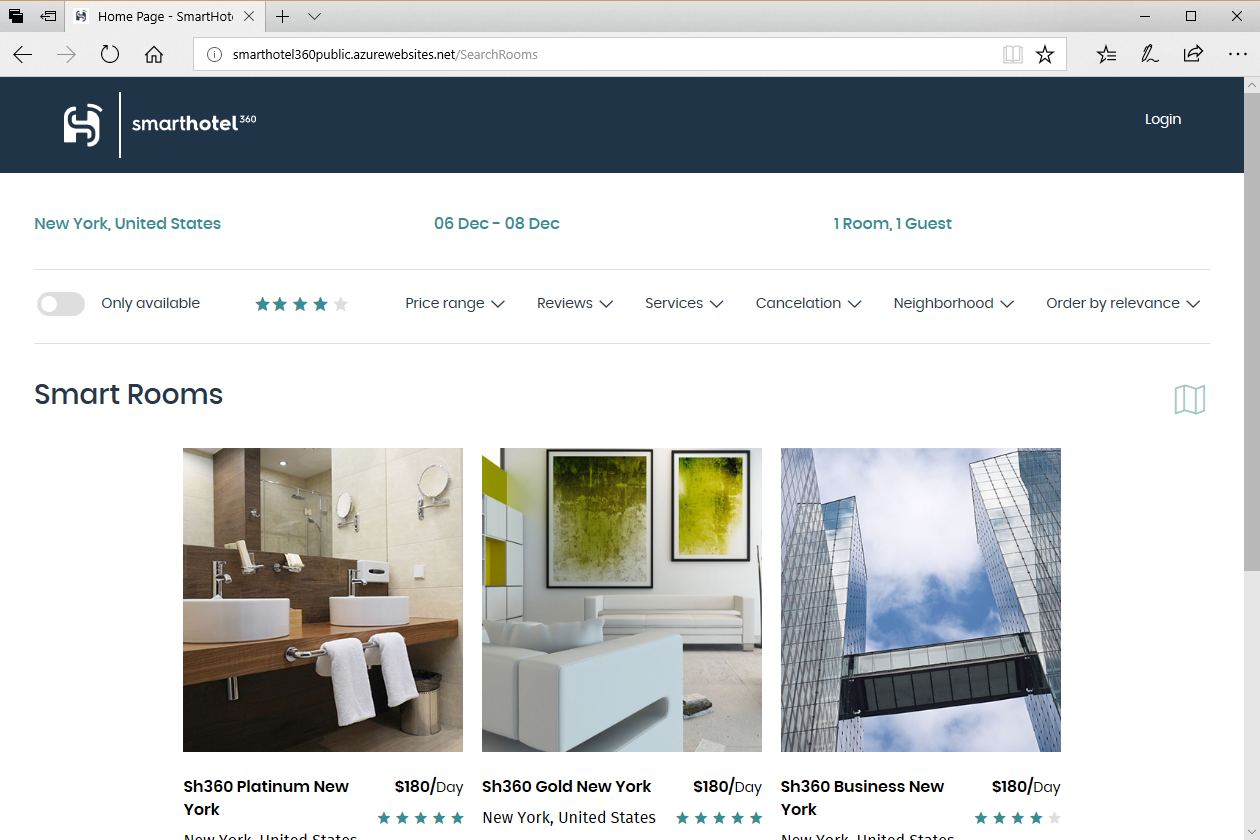The image size is (1260, 840).
Task: Open the Services dropdown
Action: coord(684,303)
